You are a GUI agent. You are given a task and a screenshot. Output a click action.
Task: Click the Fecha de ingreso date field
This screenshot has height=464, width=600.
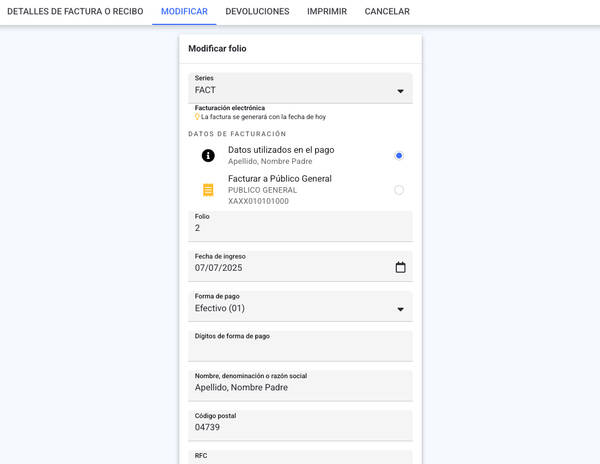[x=290, y=268]
